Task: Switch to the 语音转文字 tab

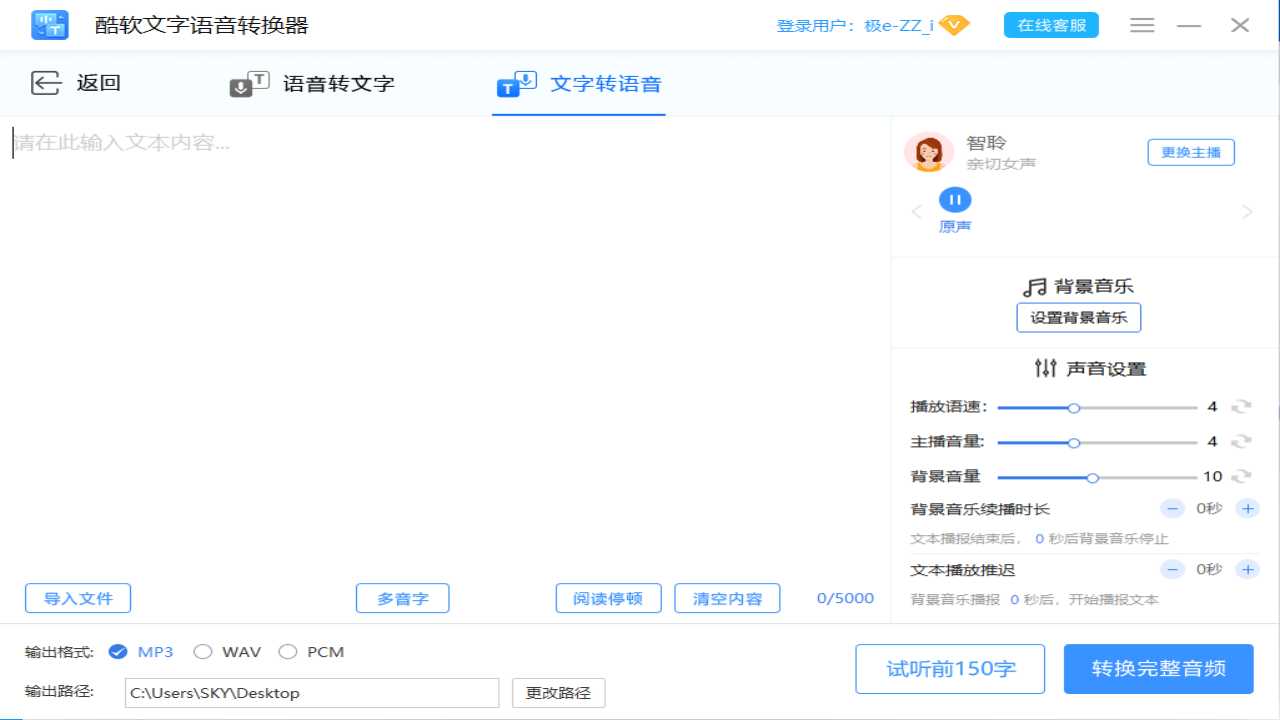Action: click(x=312, y=85)
